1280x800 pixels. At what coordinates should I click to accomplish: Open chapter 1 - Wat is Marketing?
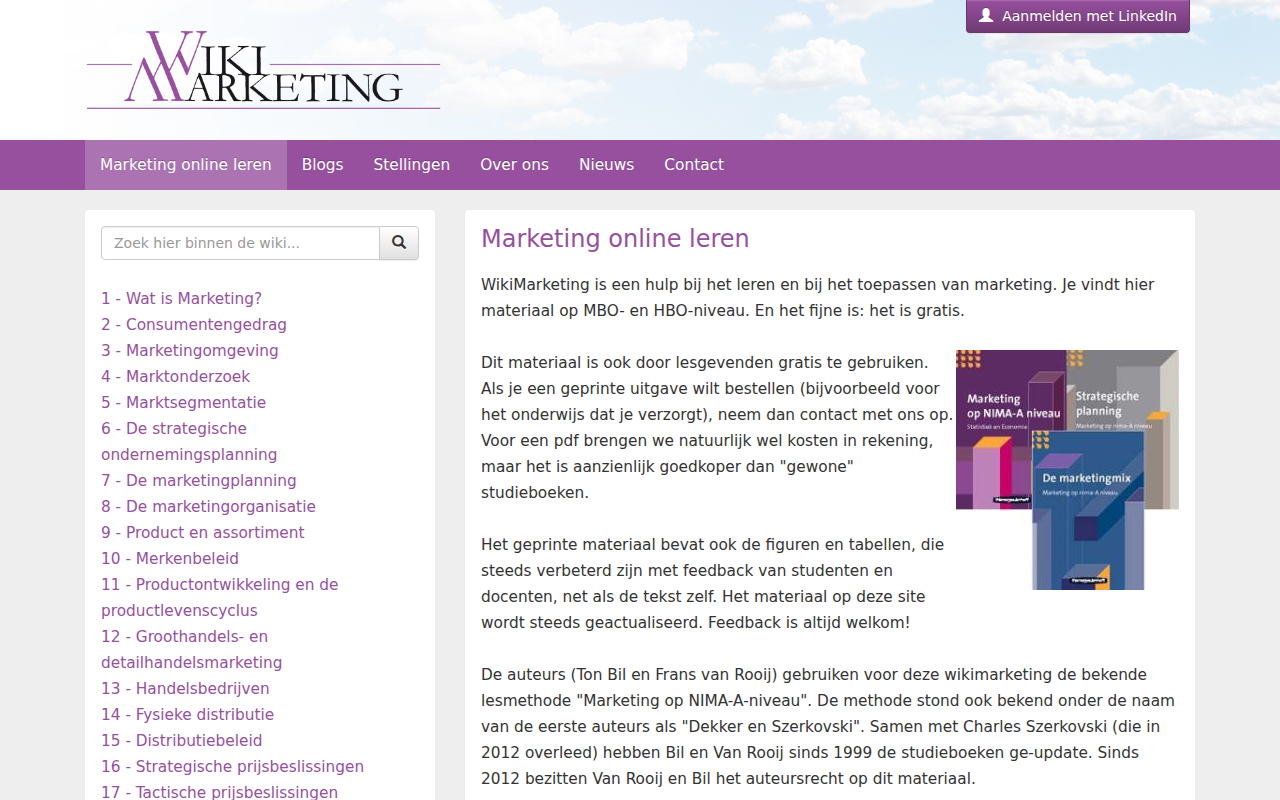tap(181, 298)
